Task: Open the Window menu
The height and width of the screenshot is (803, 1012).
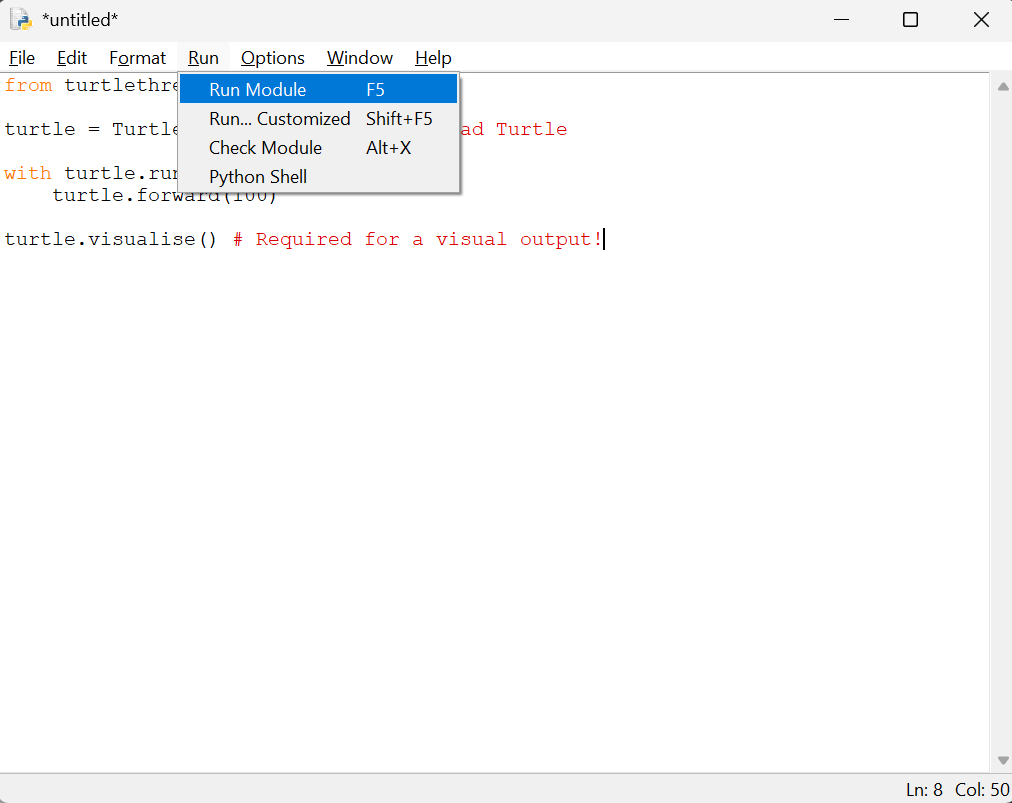Action: tap(360, 58)
